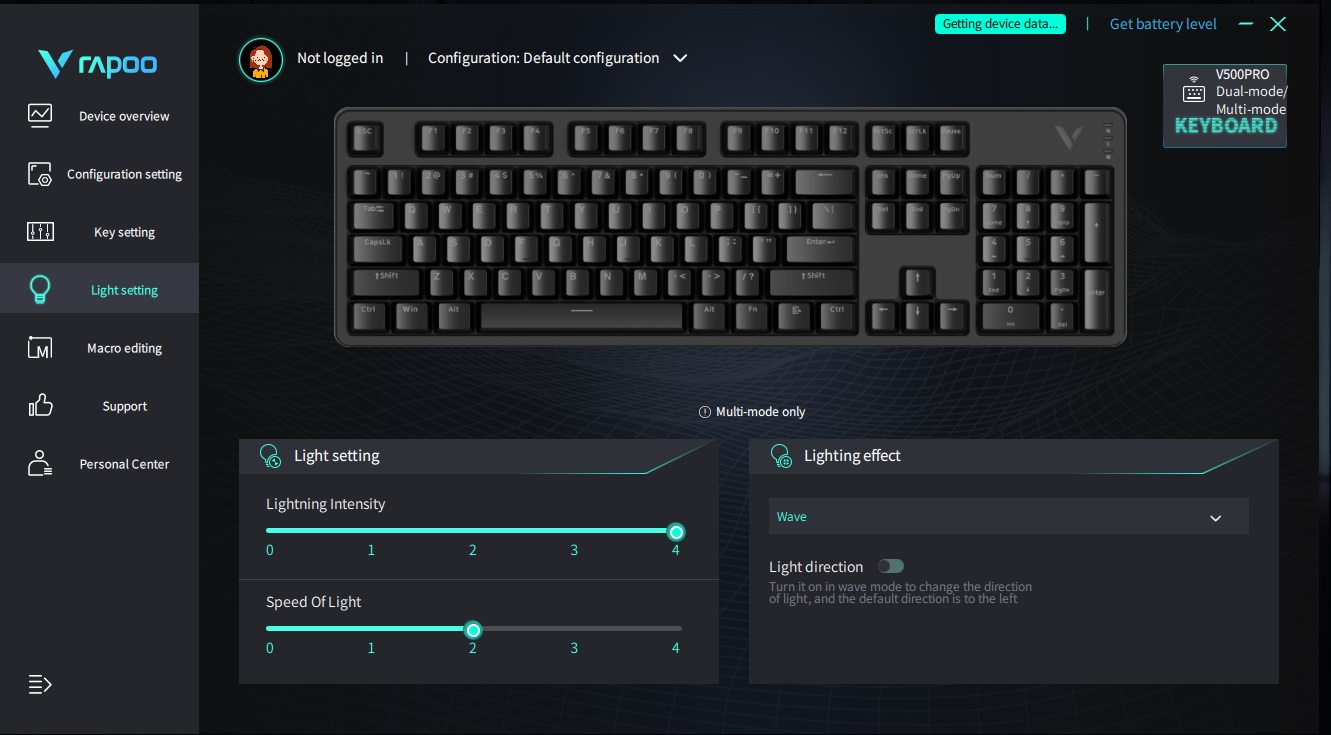Toggle the Light direction switch
Screen dimensions: 1331x735
coord(890,567)
